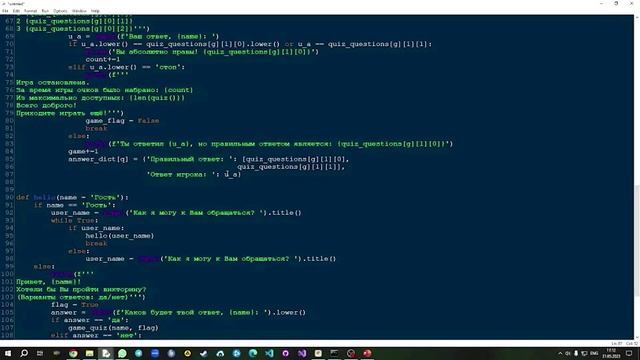Open the Run menu
This screenshot has width=640, height=360.
45,11
